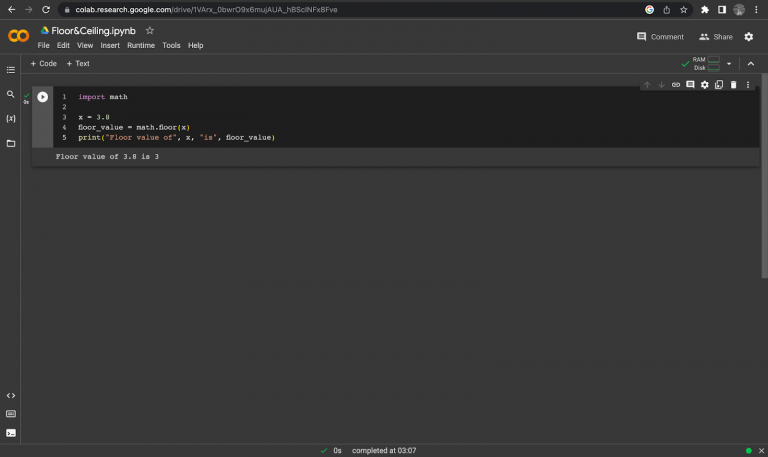Open cell editor settings gear
The height and width of the screenshot is (457, 768).
[x=704, y=85]
